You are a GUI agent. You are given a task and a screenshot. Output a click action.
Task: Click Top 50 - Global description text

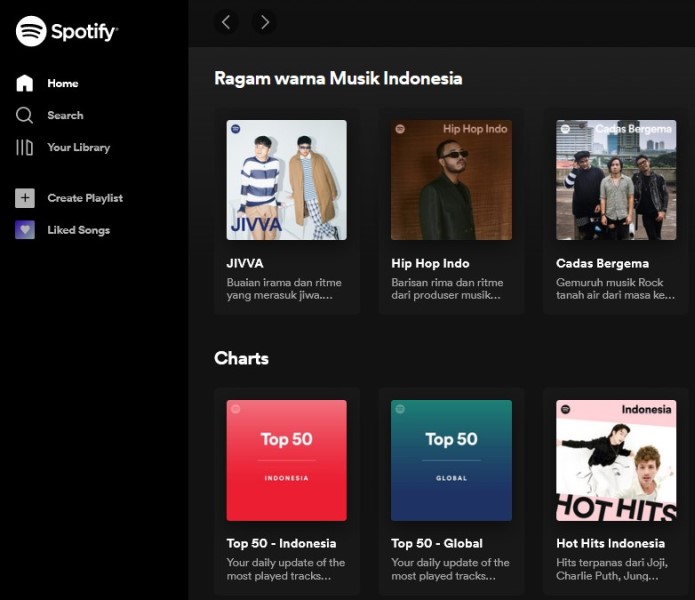pos(450,569)
